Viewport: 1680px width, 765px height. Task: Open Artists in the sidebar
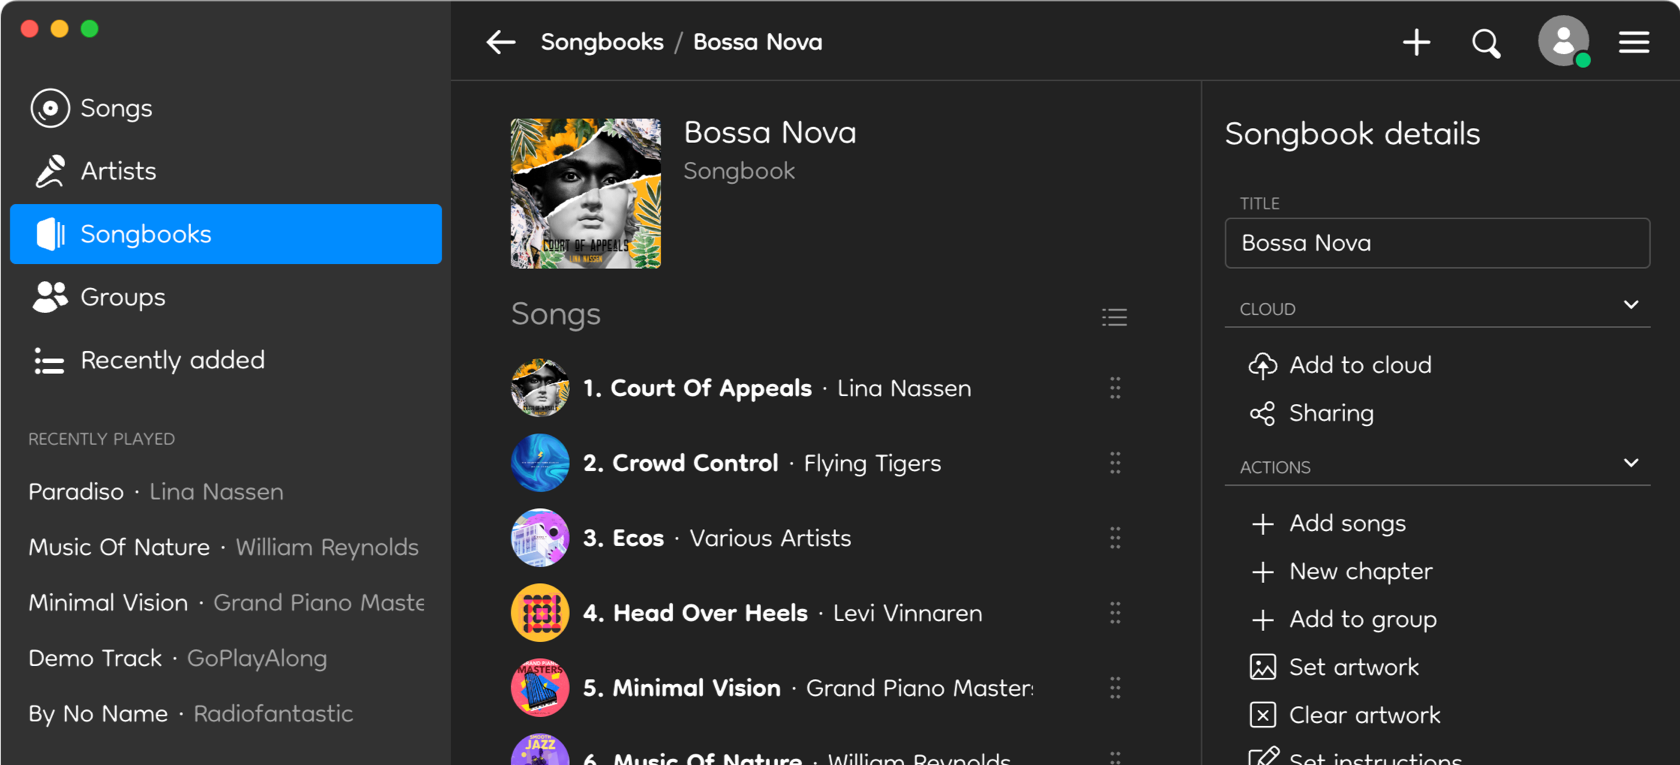pos(118,171)
